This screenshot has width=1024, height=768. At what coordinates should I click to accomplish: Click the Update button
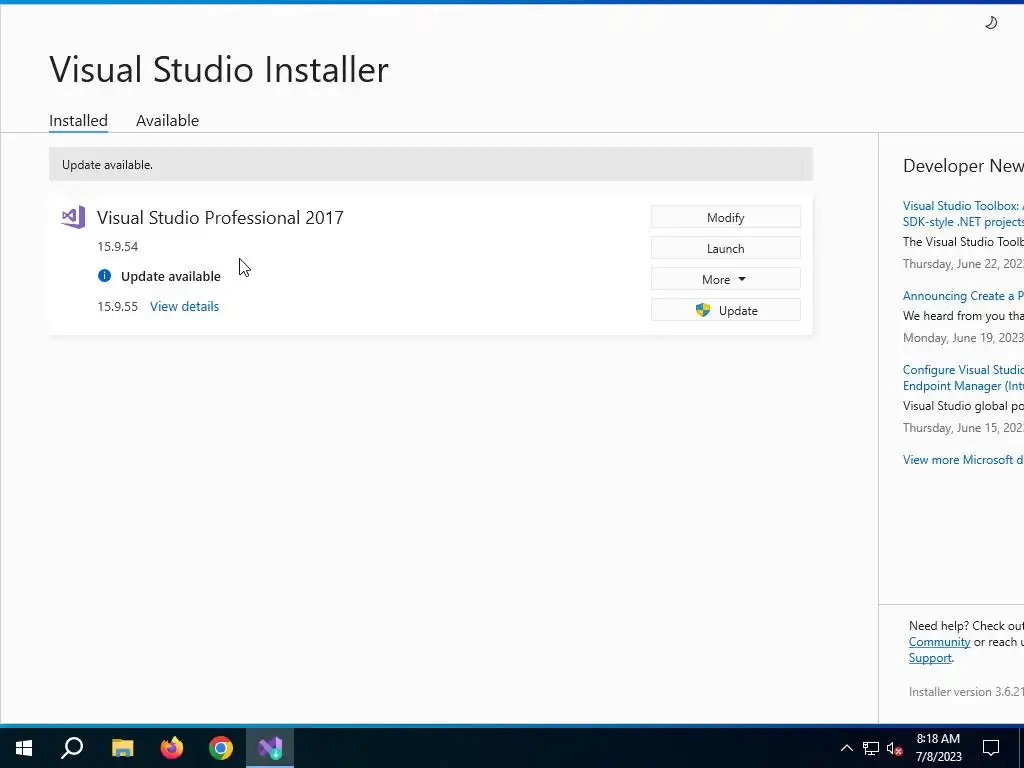726,310
